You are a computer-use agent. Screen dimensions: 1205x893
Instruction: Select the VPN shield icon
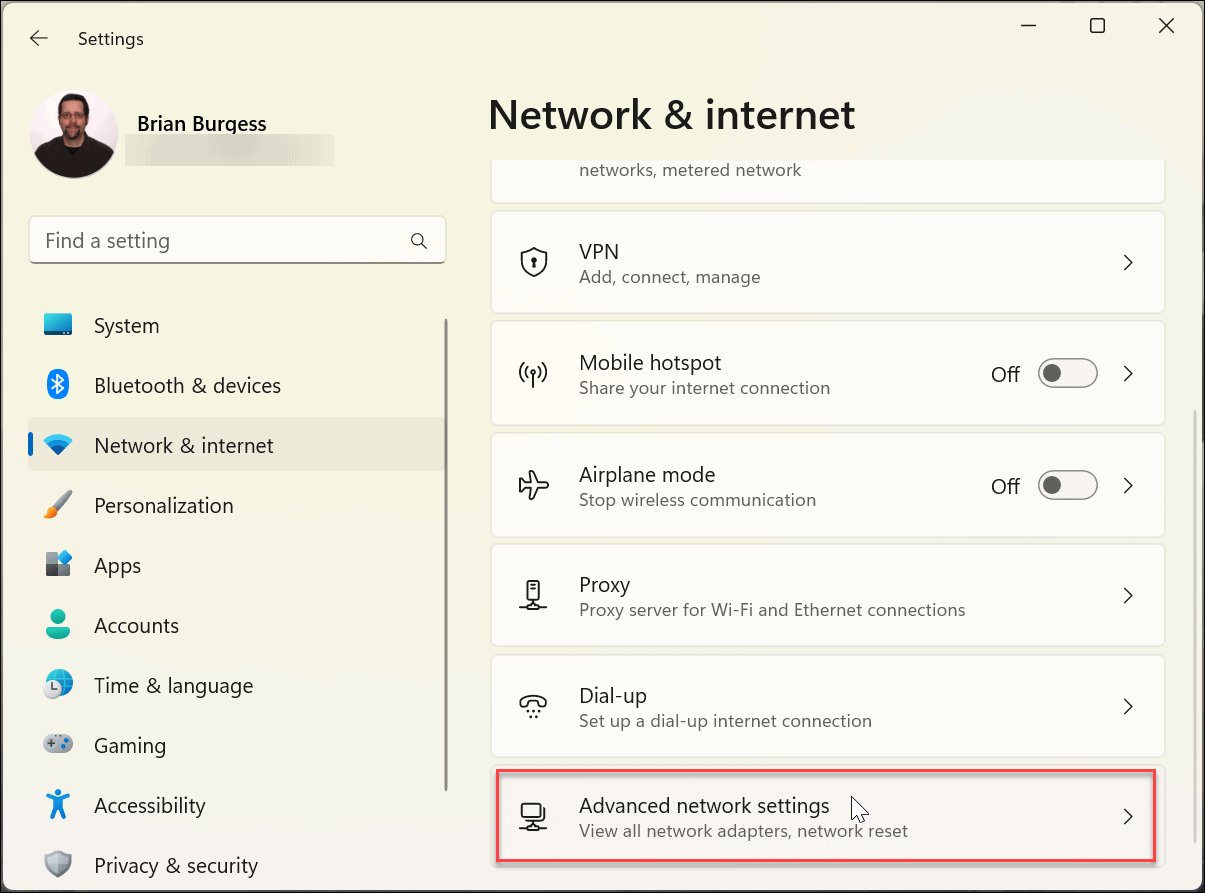tap(533, 262)
